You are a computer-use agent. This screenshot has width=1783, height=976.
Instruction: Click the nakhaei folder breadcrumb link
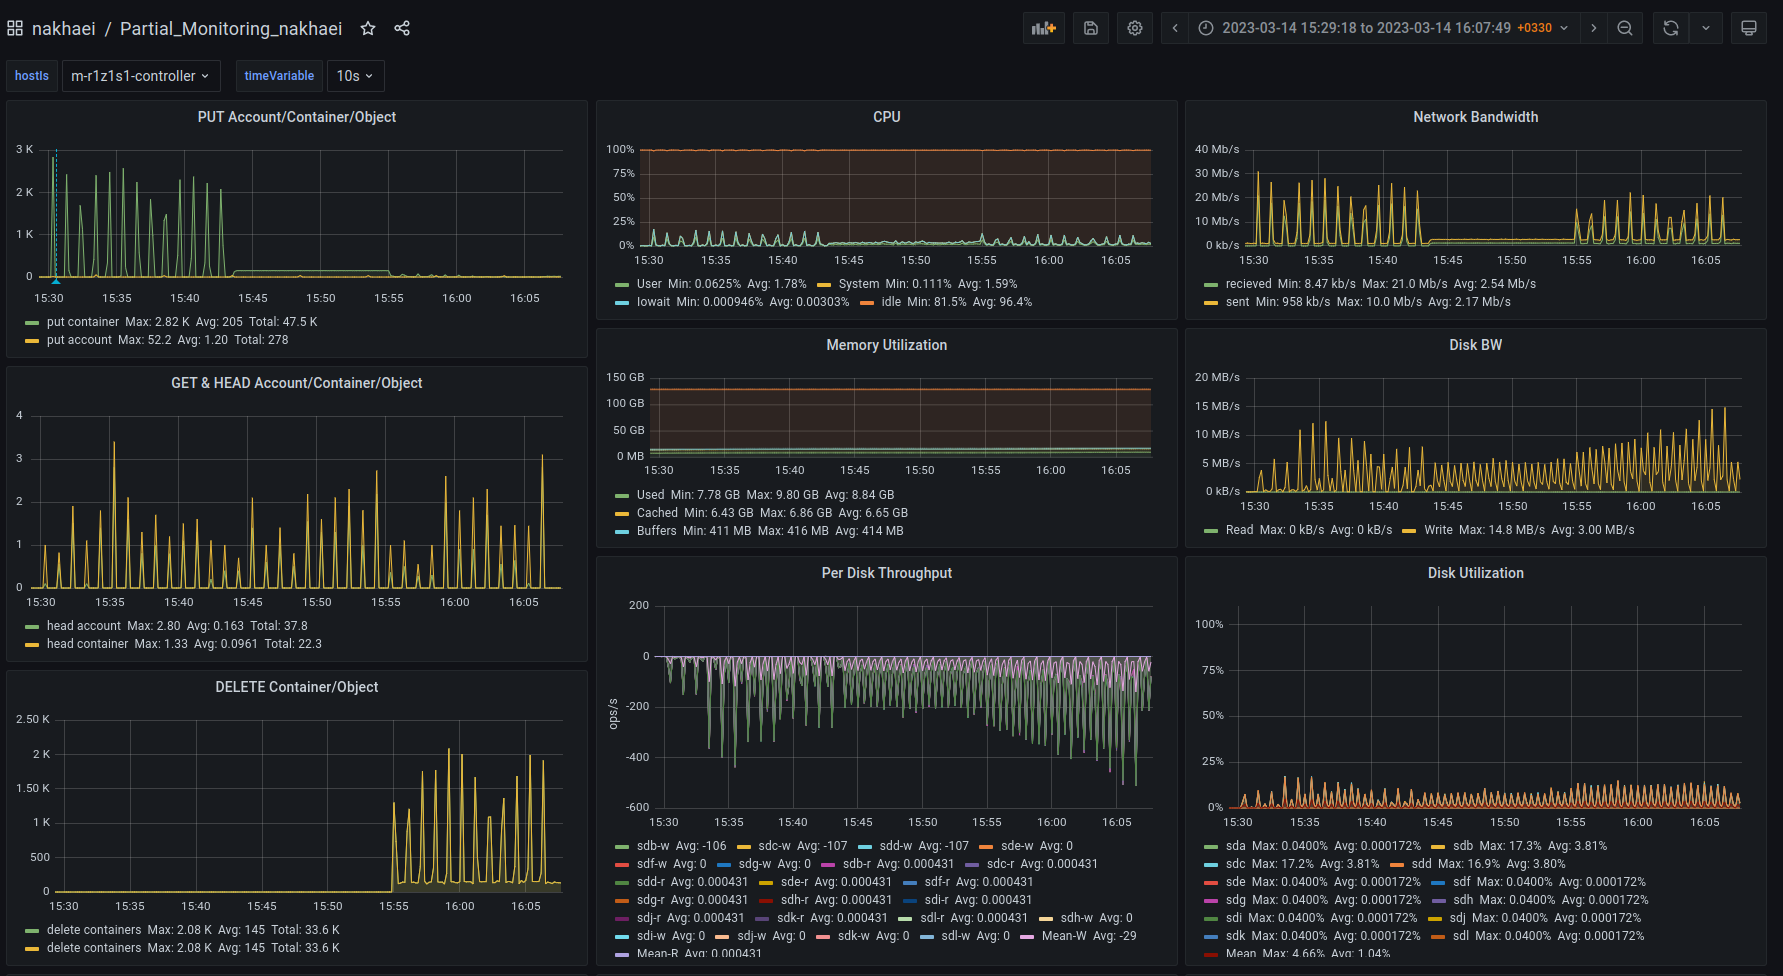click(63, 28)
